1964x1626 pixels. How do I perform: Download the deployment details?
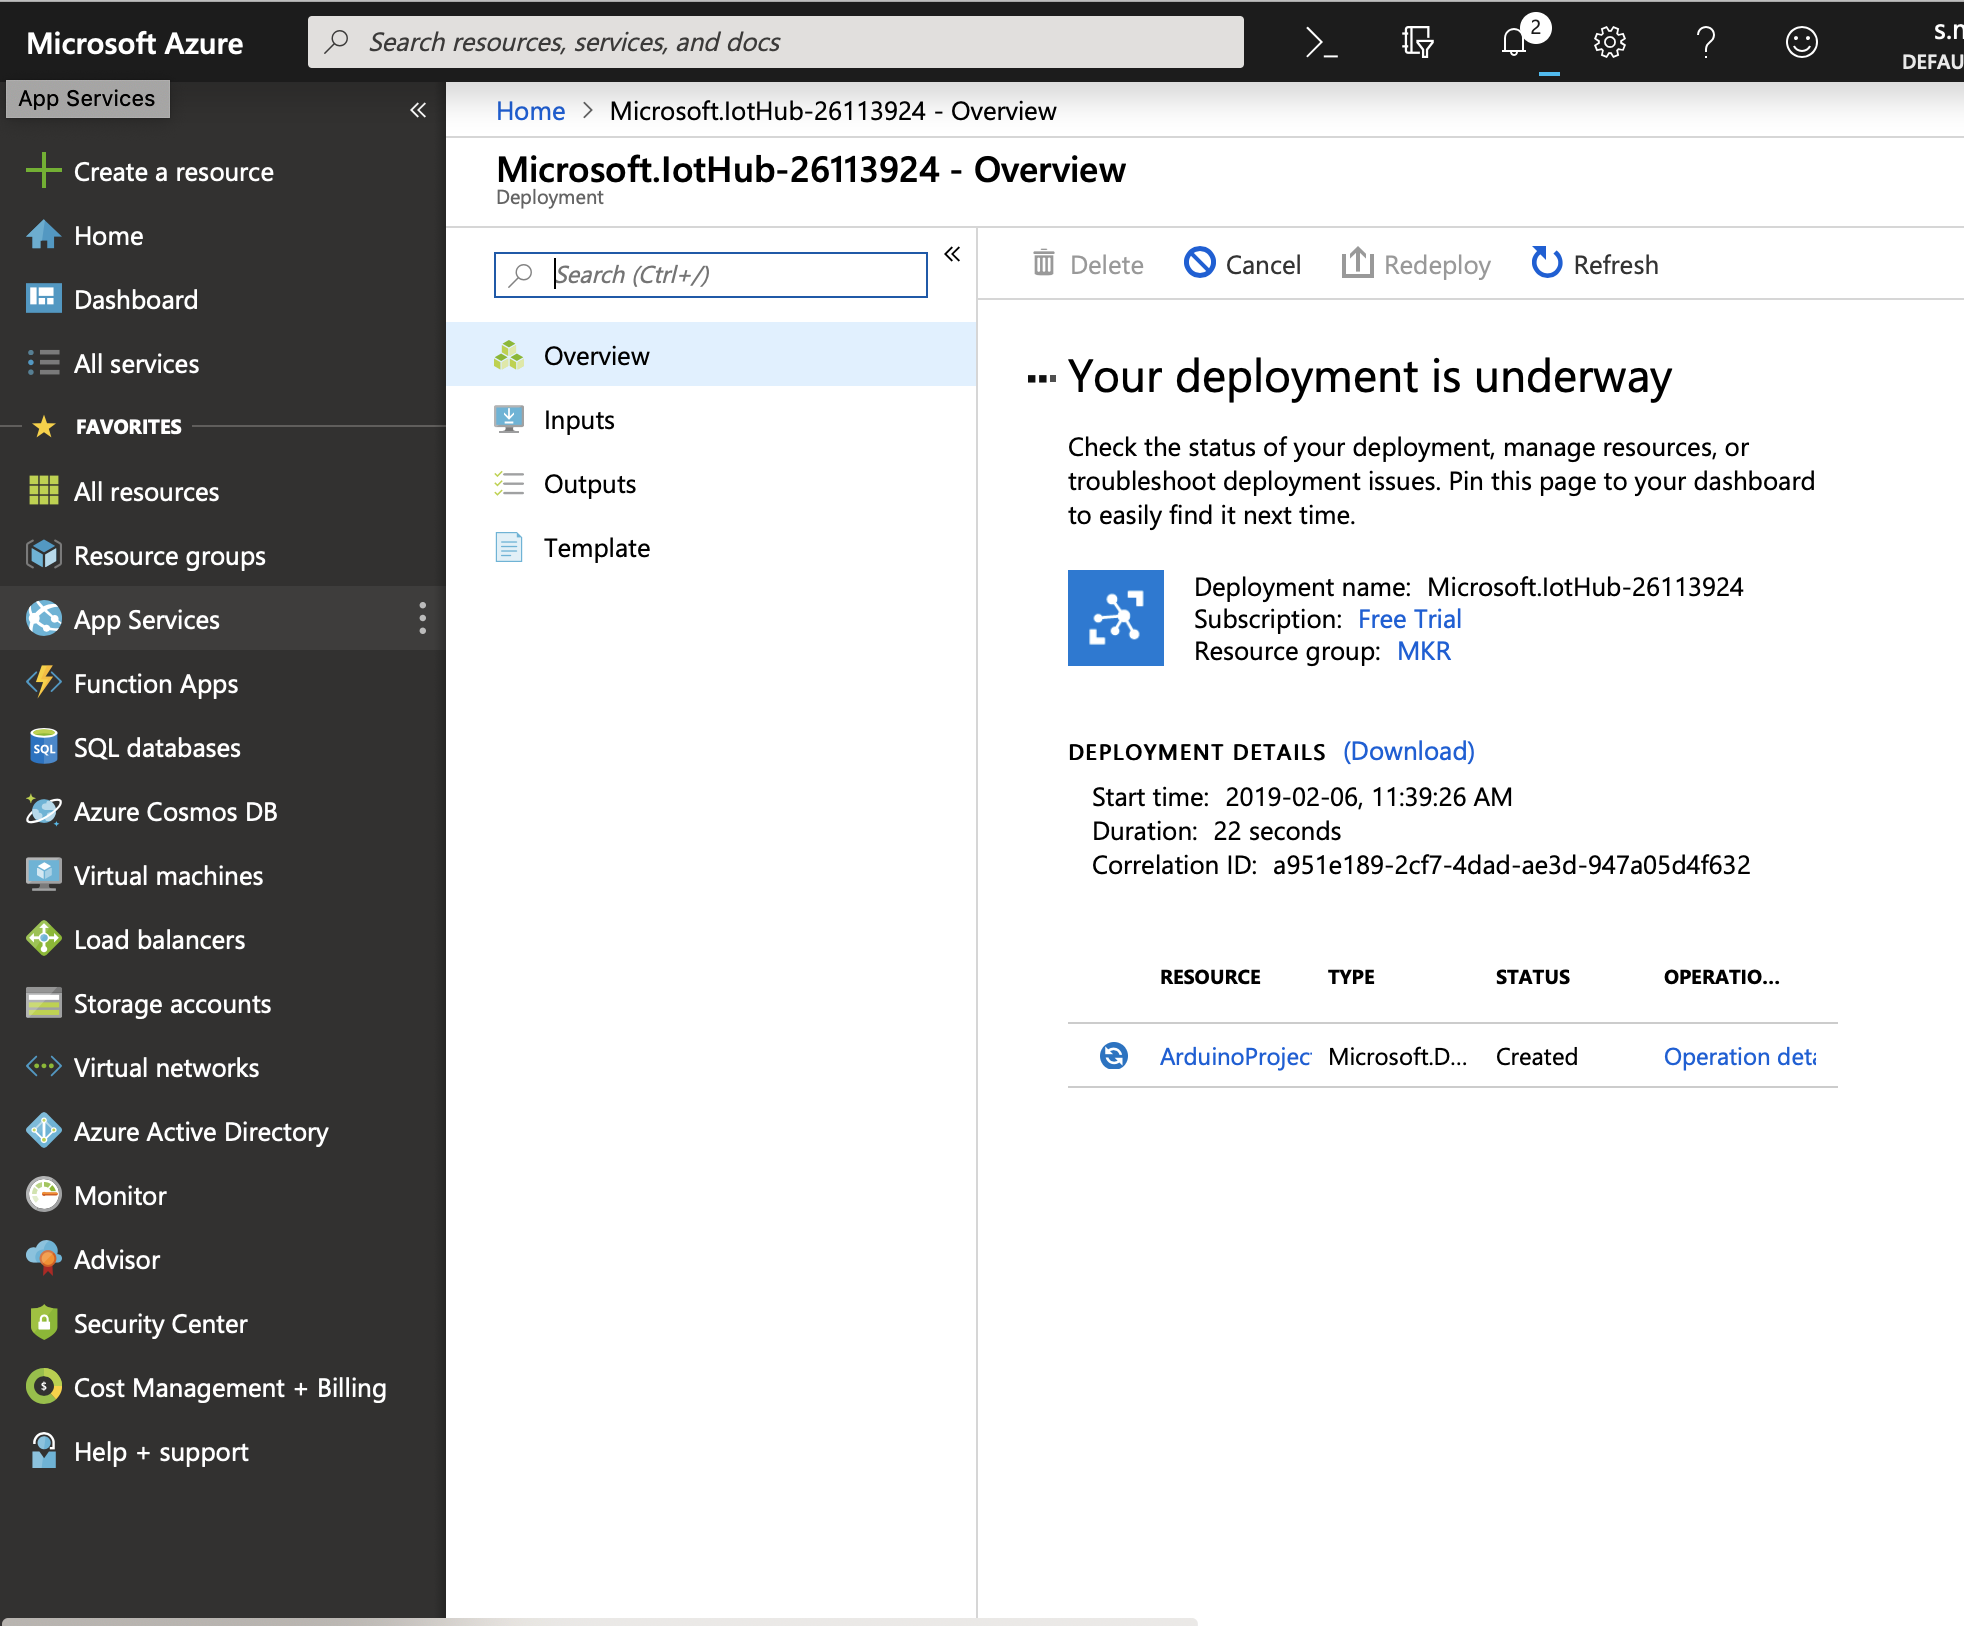tap(1408, 751)
